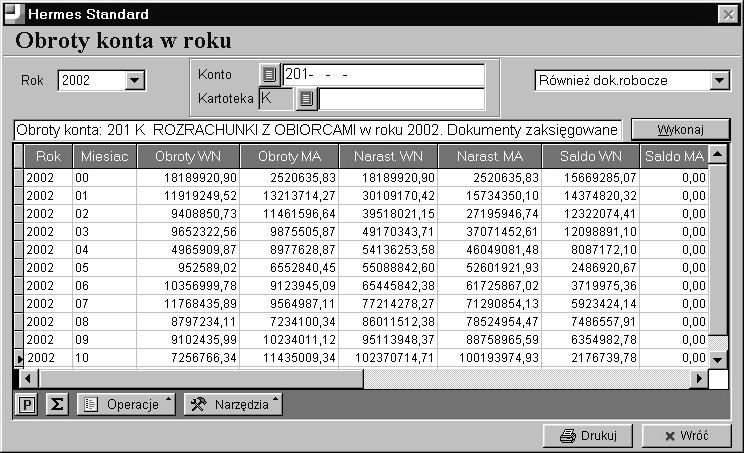Click cell 8797234,11 in Obroty WN
This screenshot has width=744, height=453.
click(188, 322)
